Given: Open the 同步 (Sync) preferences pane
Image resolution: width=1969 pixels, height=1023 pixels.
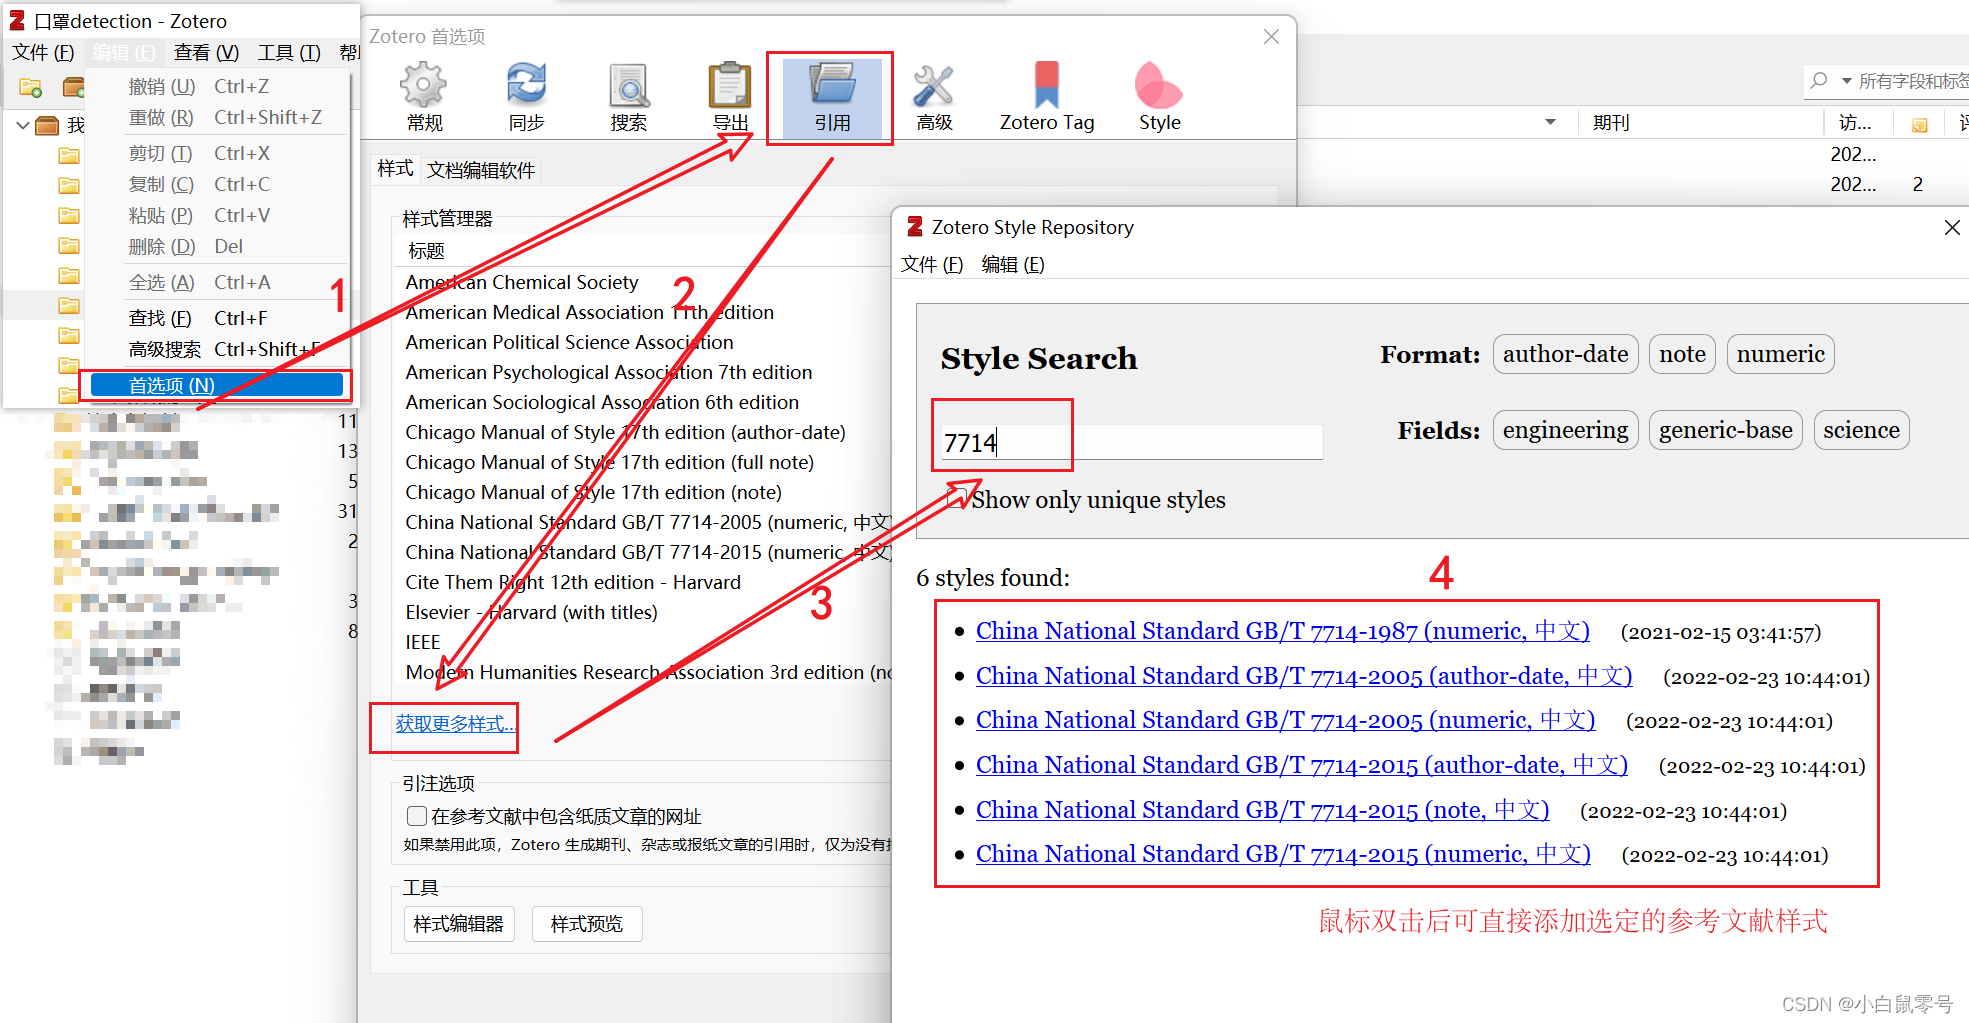Looking at the screenshot, I should (526, 97).
